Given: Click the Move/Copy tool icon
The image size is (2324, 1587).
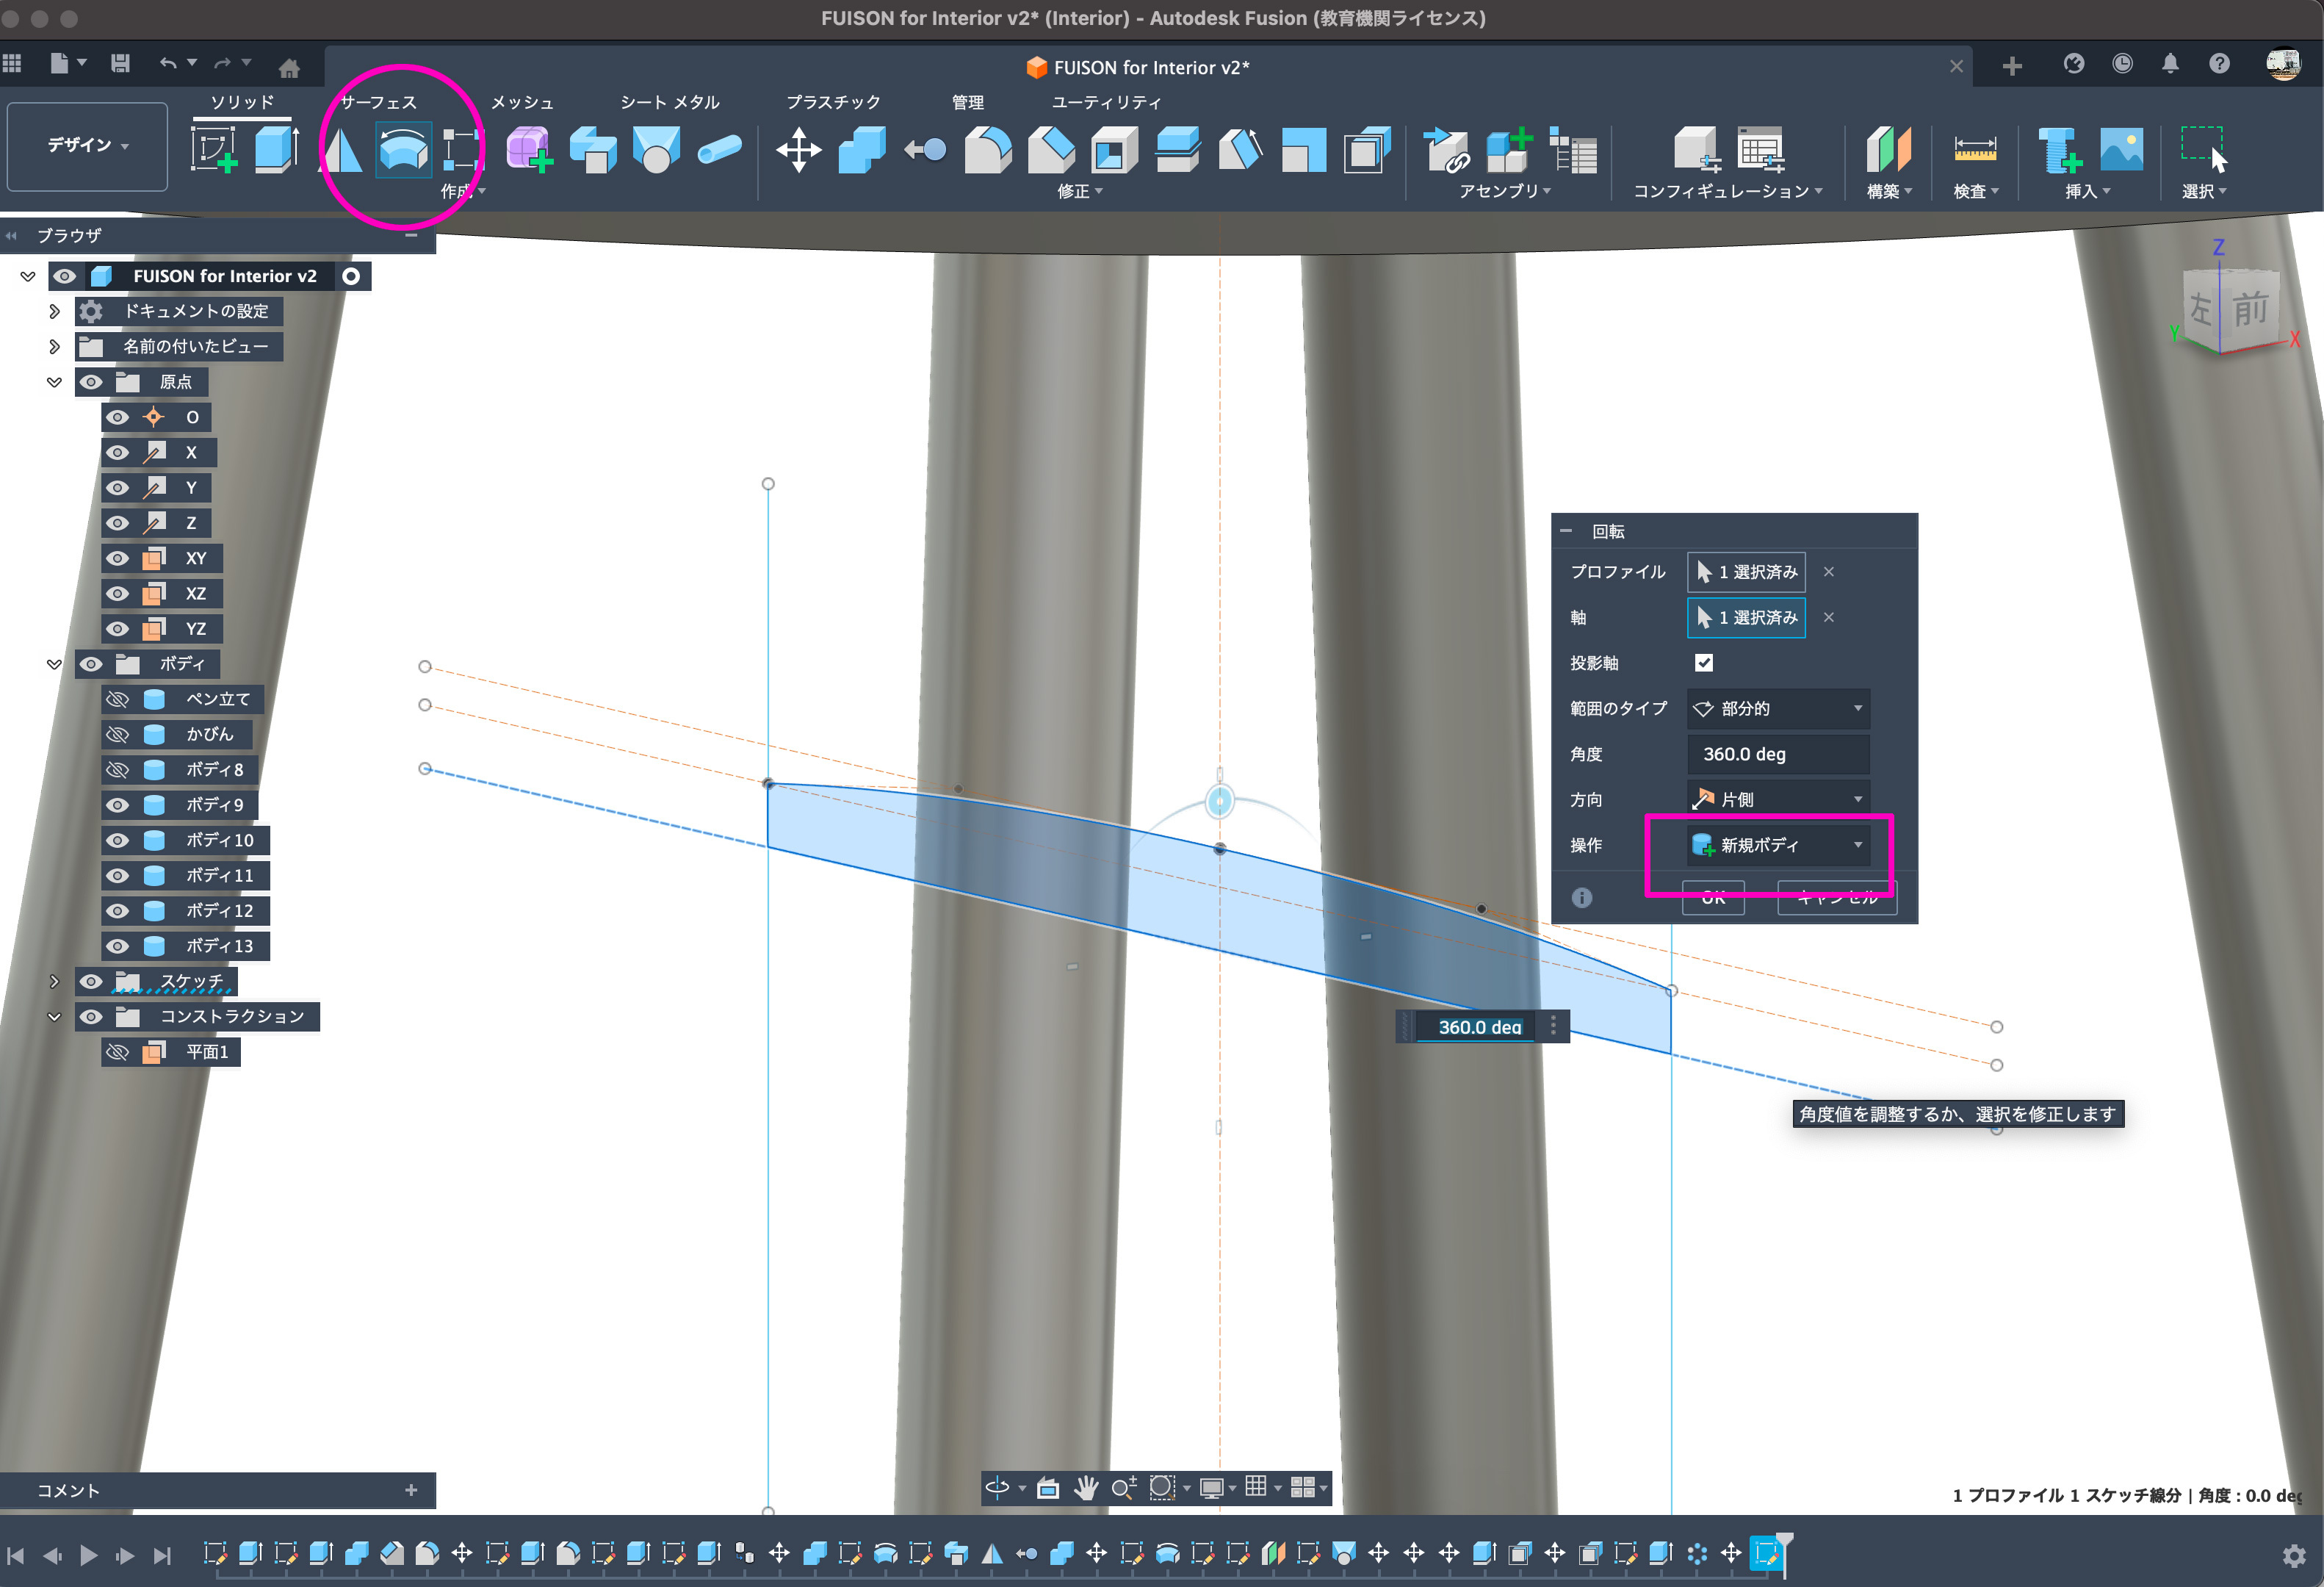Looking at the screenshot, I should pyautogui.click(x=798, y=150).
